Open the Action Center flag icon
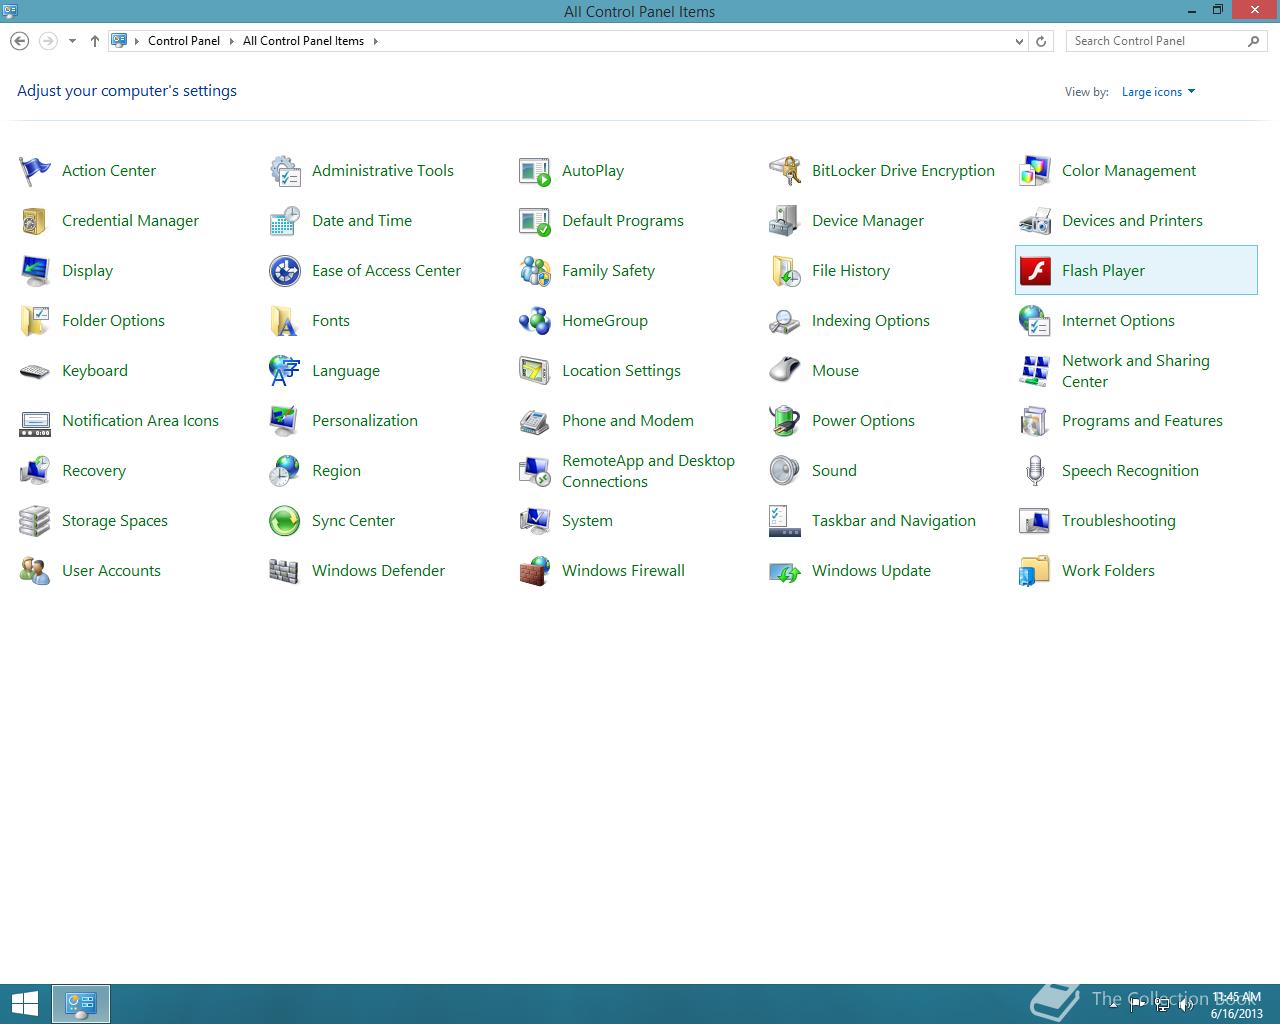The height and width of the screenshot is (1024, 1280). click(35, 171)
